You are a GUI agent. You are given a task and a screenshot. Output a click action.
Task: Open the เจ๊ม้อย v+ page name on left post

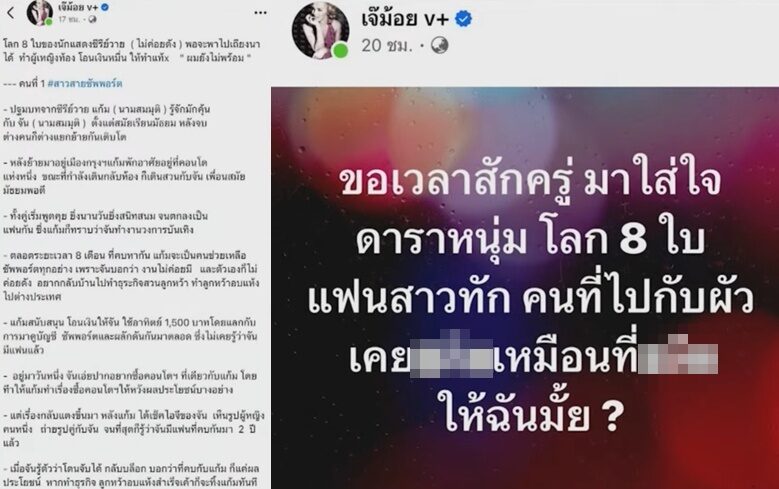tap(78, 7)
